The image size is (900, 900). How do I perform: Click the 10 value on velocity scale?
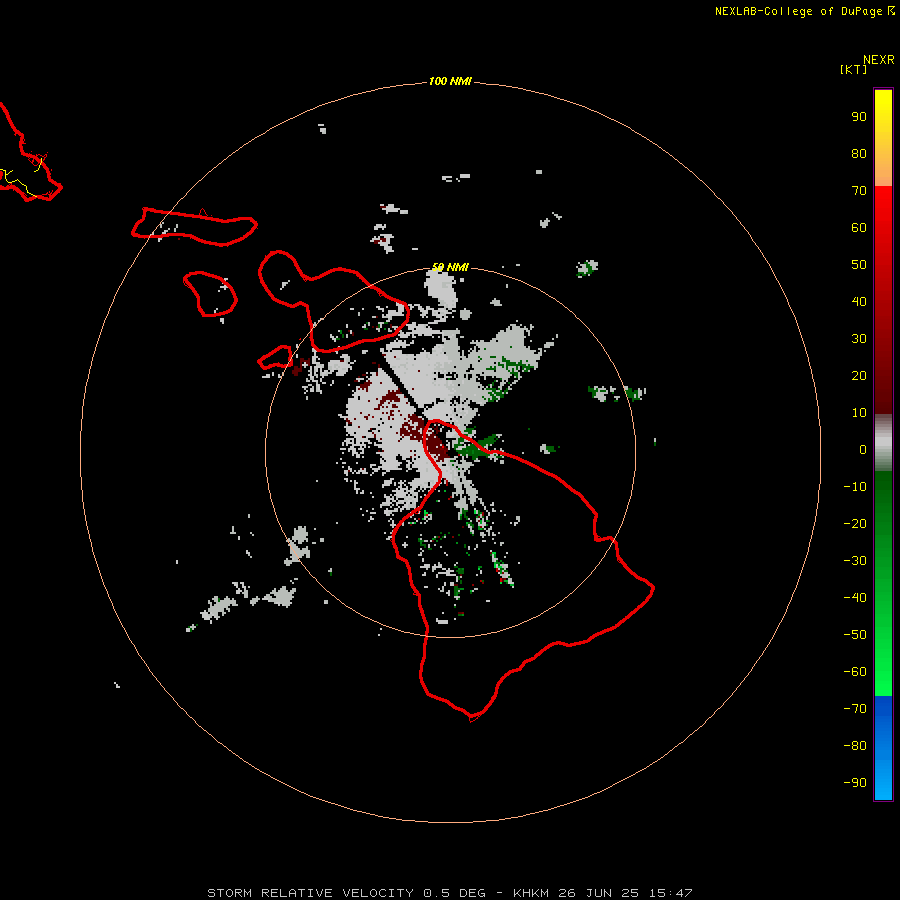click(x=859, y=413)
